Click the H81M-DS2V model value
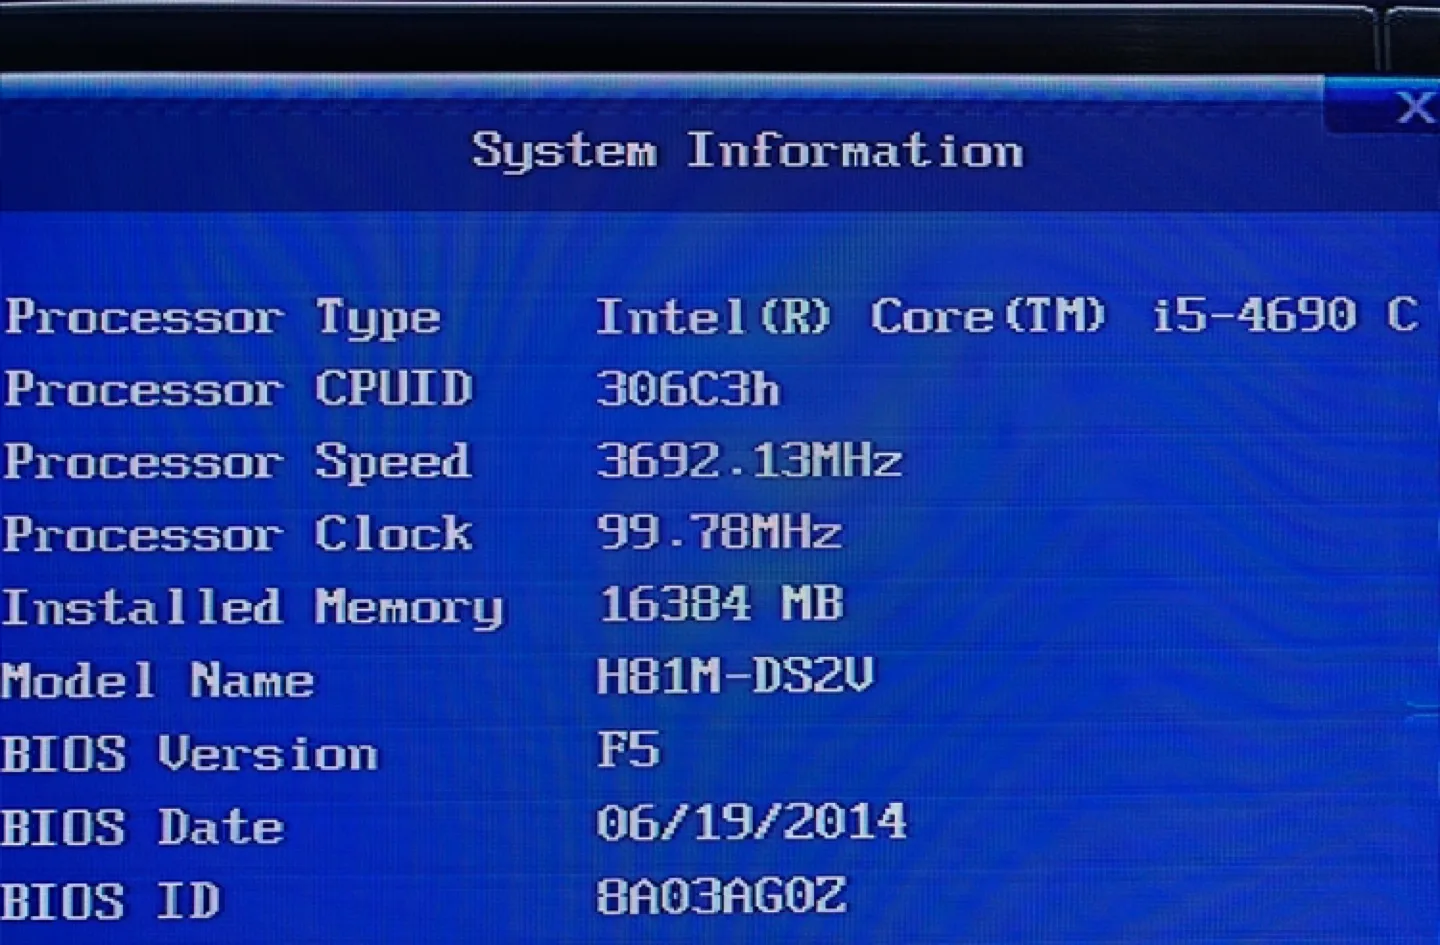The image size is (1440, 945). [735, 676]
